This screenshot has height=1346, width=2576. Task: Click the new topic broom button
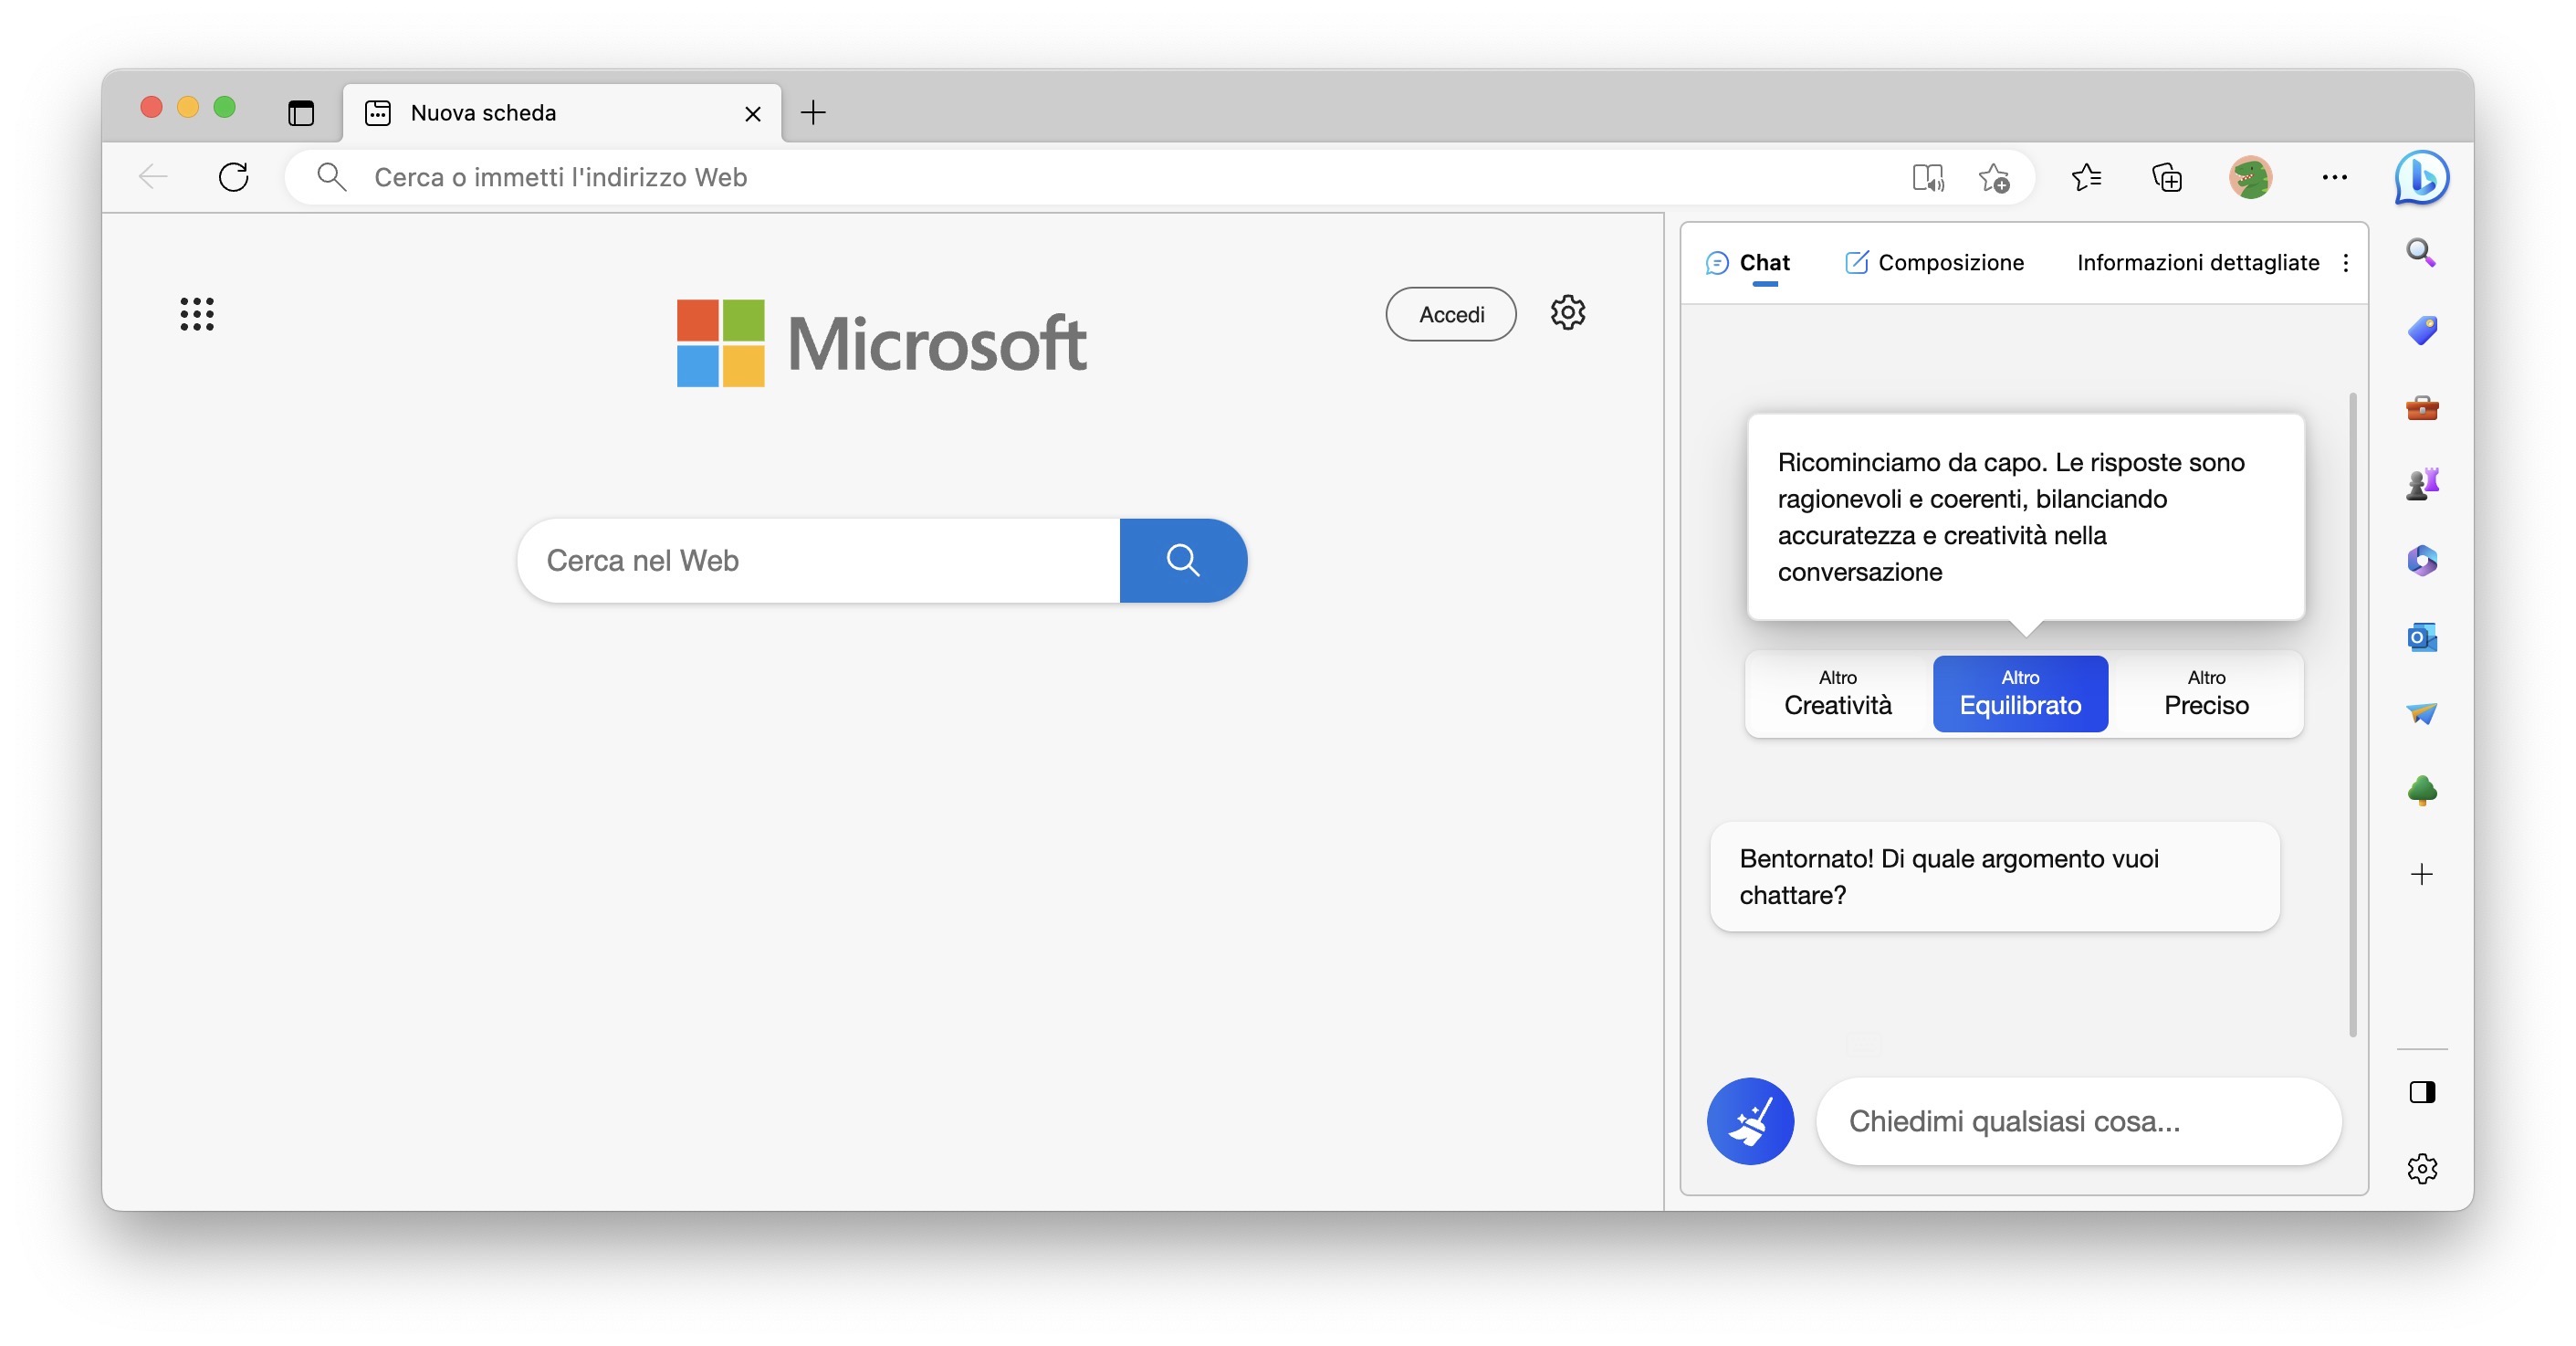1749,1120
